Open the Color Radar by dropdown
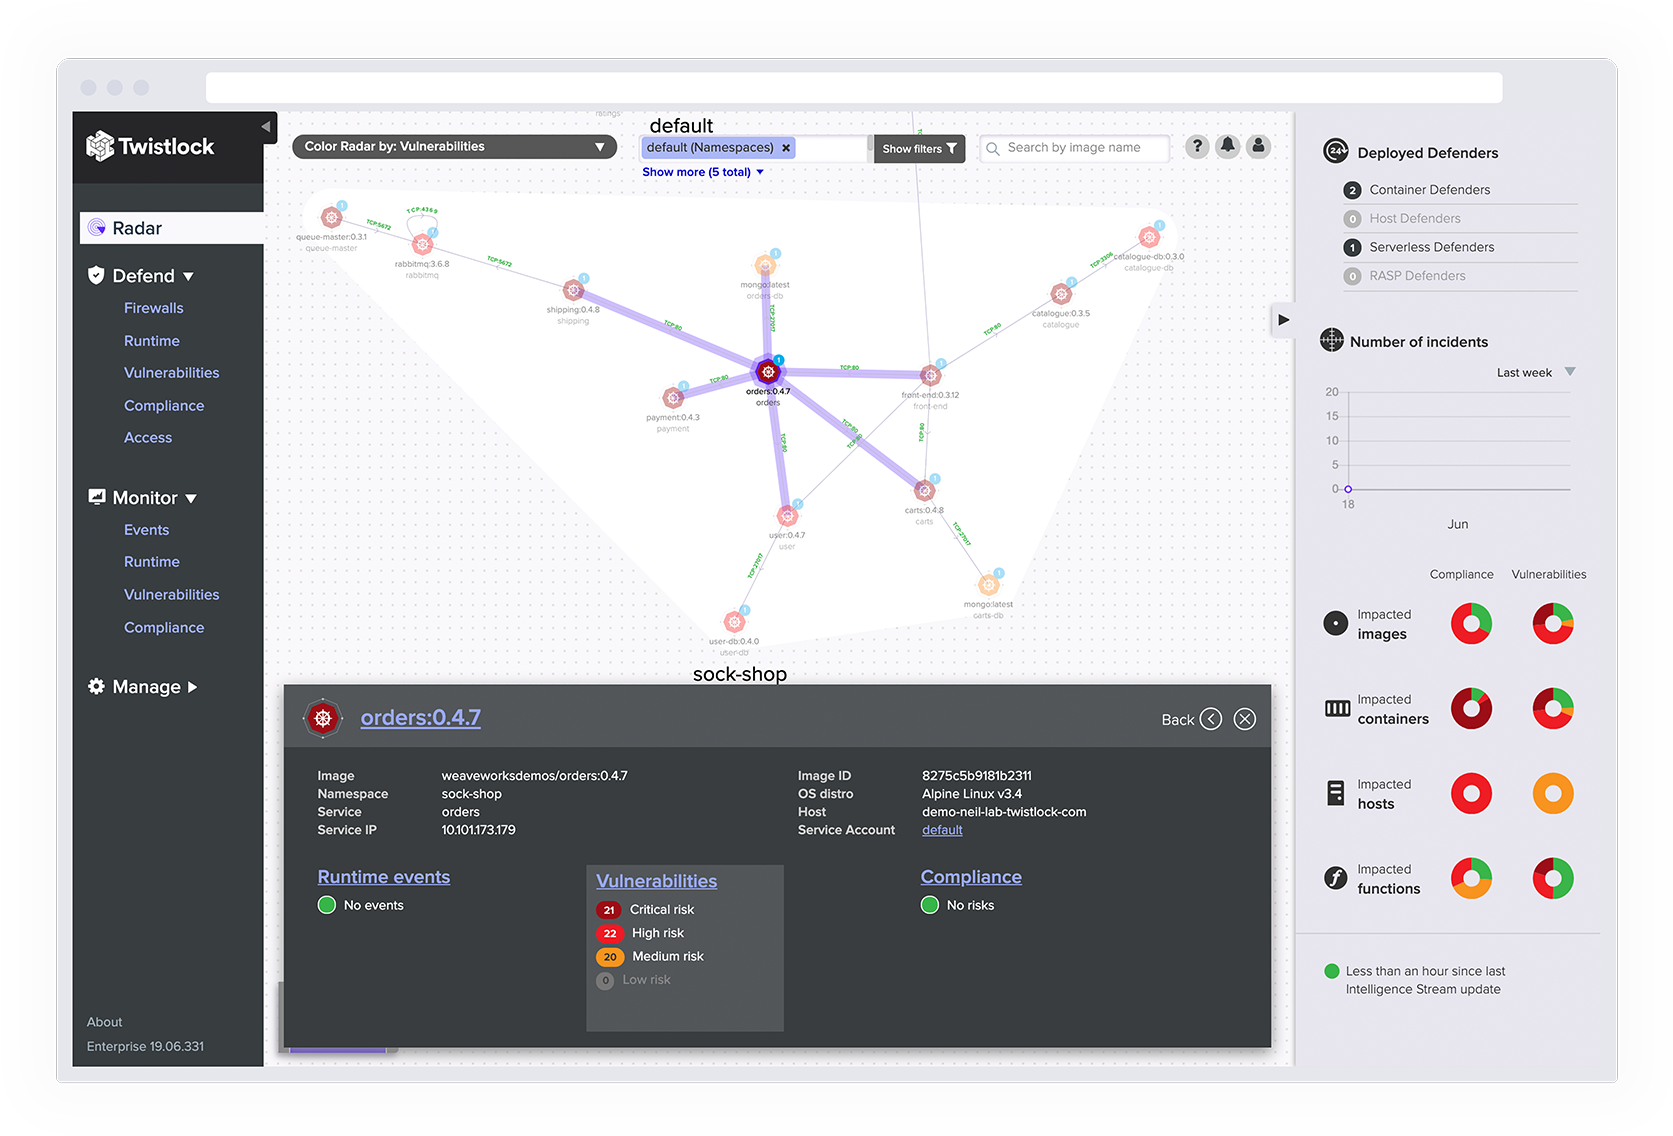 pos(454,147)
